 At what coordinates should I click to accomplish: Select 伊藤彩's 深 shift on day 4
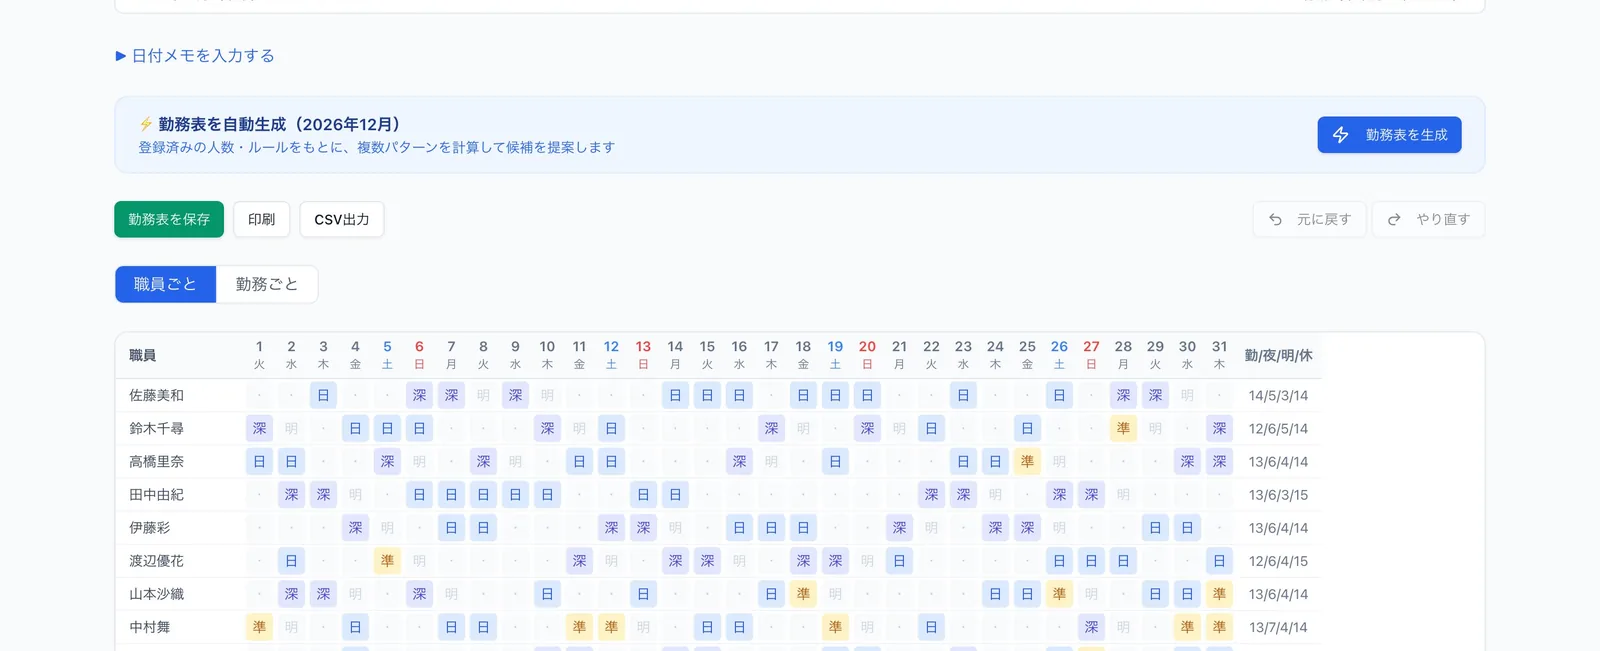[355, 527]
